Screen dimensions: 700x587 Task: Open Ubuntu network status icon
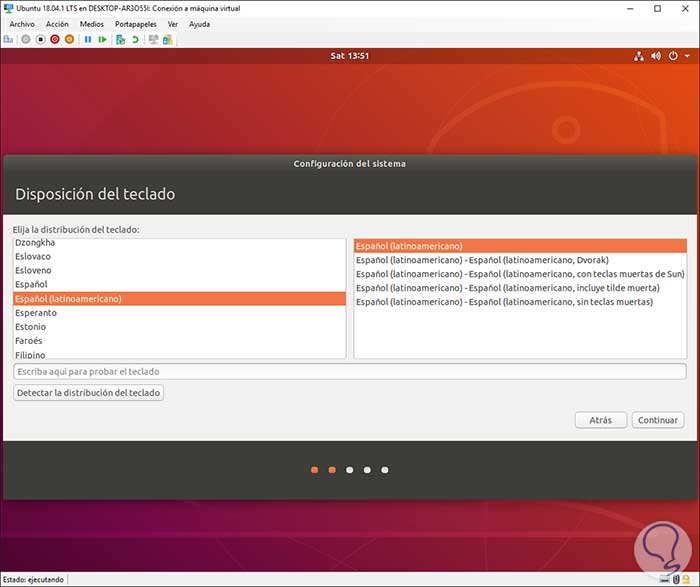[639, 56]
